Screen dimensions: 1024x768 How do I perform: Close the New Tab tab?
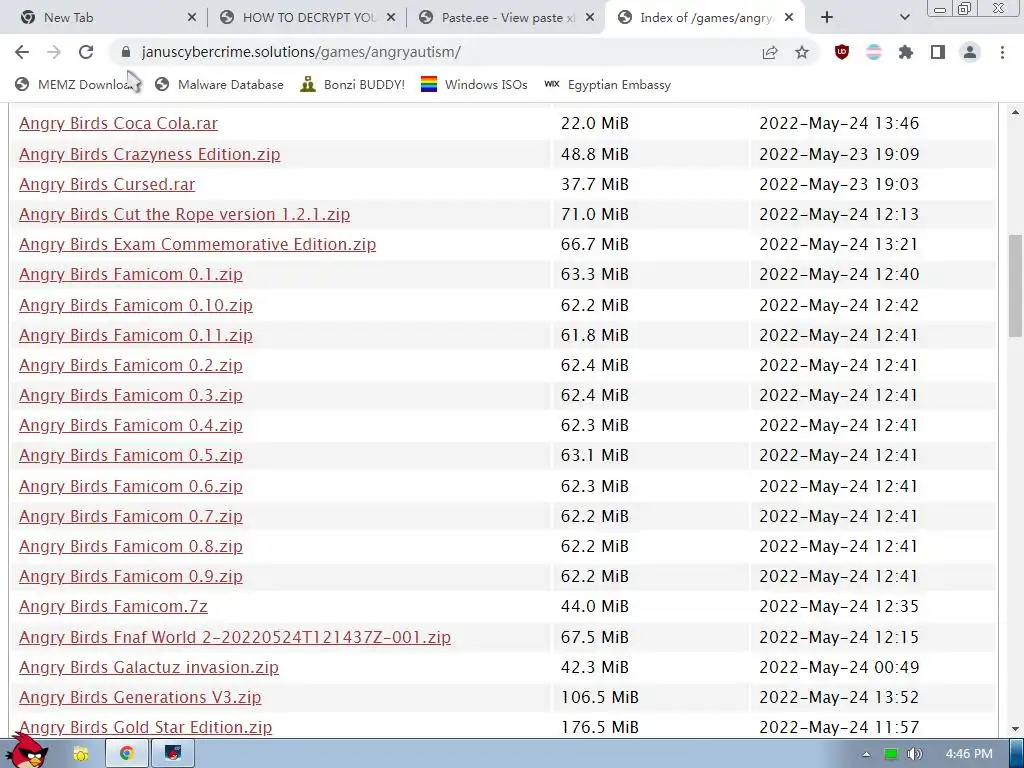tap(192, 18)
